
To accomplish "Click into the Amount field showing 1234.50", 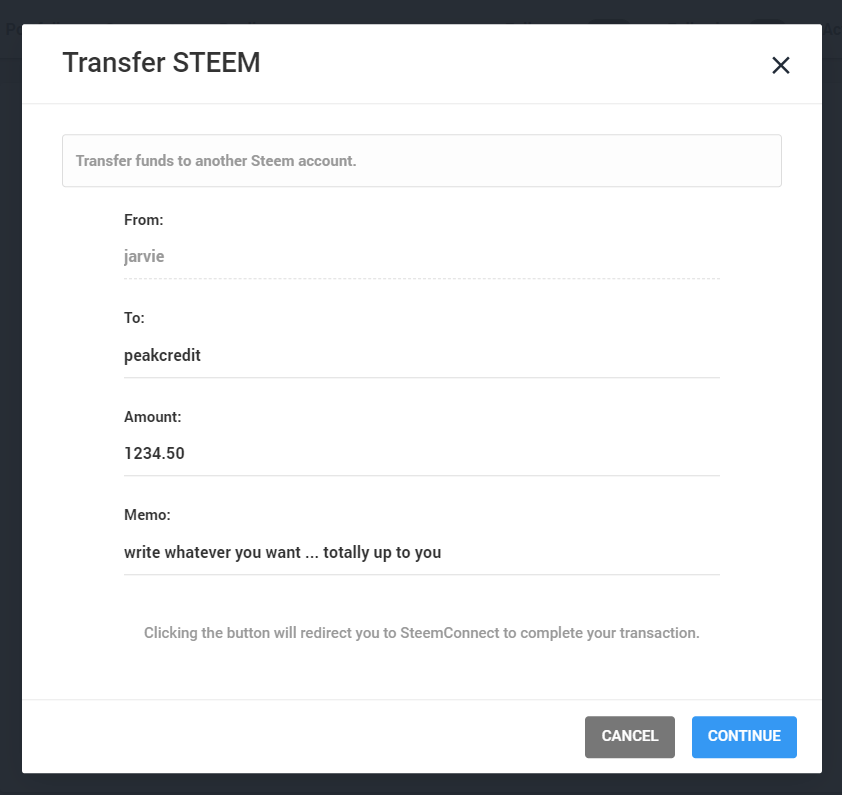I will (421, 453).
